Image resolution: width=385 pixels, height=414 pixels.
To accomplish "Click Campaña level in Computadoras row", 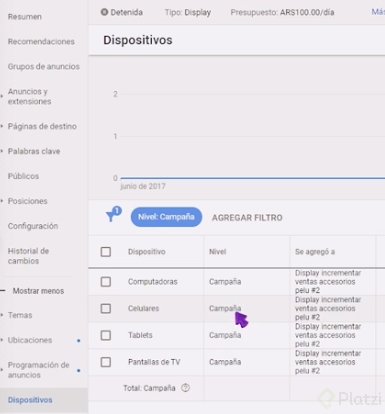I will pos(225,282).
